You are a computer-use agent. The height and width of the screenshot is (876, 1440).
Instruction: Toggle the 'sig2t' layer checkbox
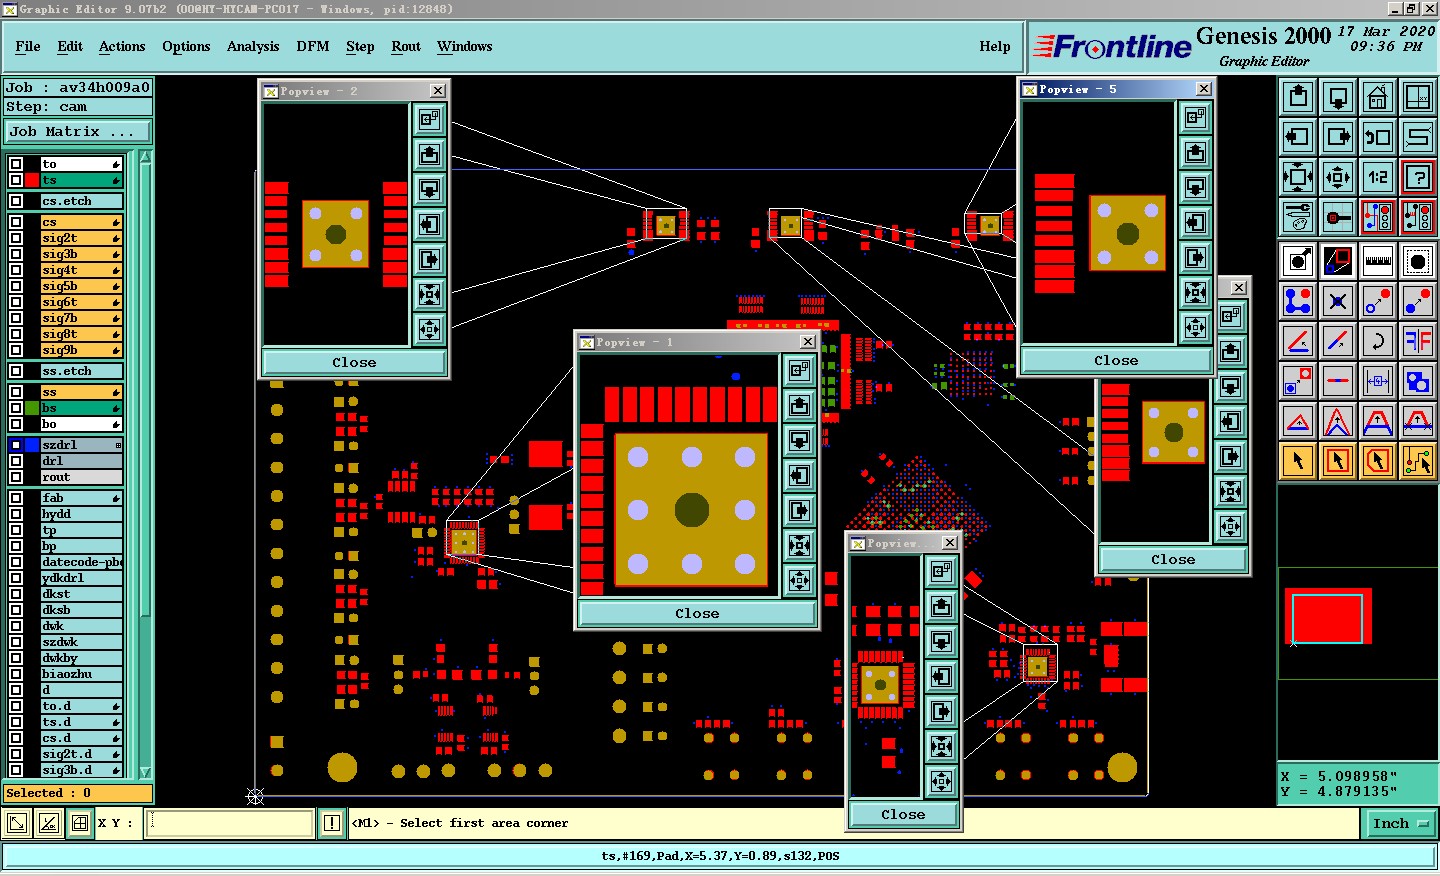coord(16,238)
